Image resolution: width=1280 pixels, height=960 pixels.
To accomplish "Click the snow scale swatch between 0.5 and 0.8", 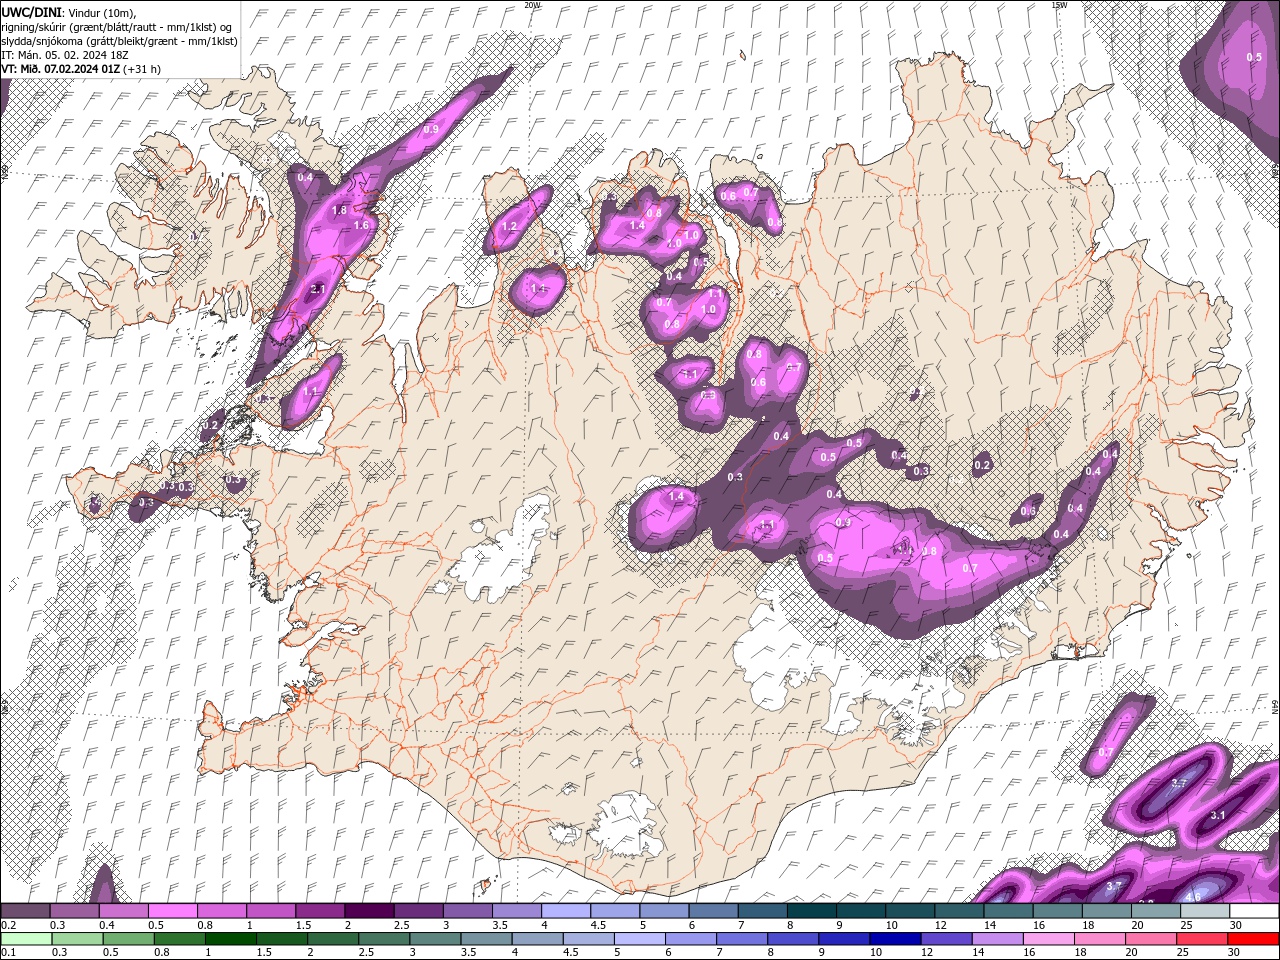I will pos(172,910).
